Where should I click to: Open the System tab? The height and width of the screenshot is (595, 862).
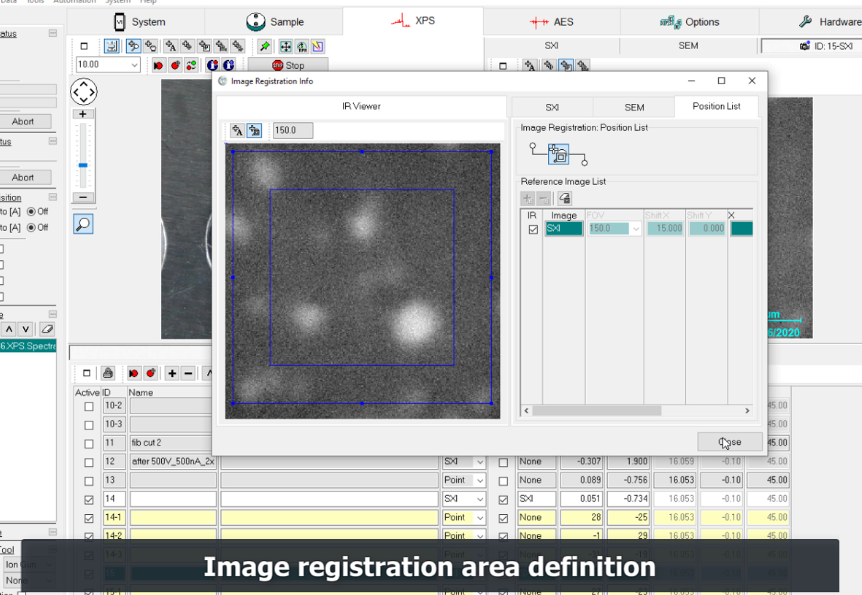point(139,22)
